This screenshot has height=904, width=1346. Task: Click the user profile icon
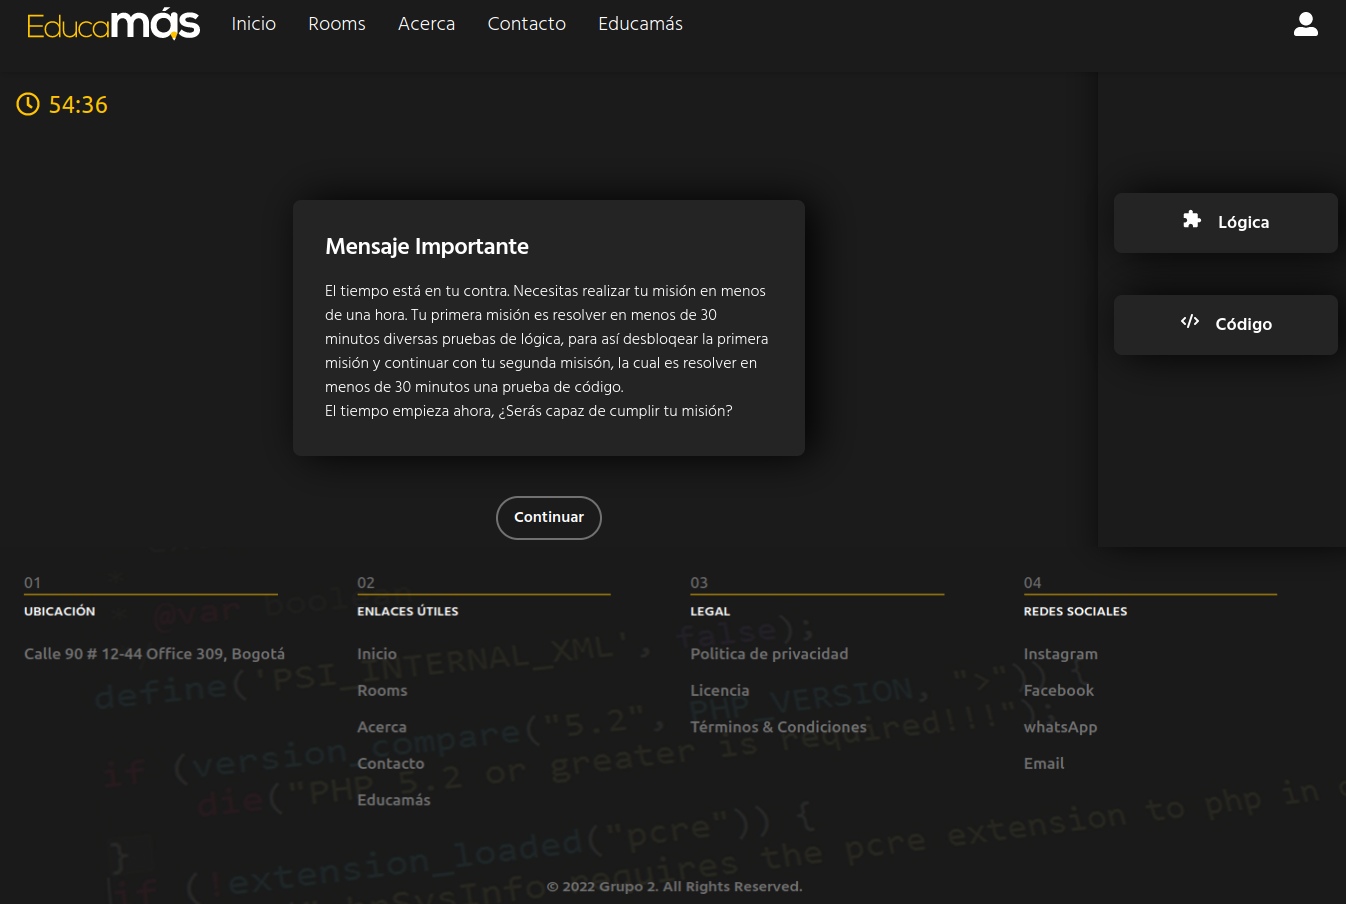click(x=1306, y=24)
